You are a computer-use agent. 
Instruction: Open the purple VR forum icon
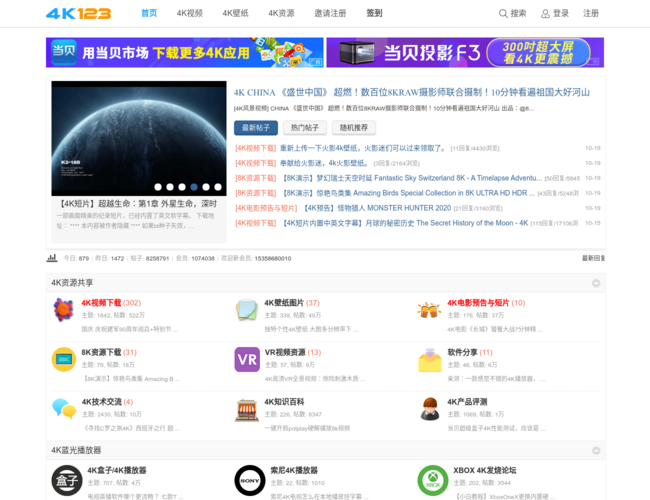point(247,359)
